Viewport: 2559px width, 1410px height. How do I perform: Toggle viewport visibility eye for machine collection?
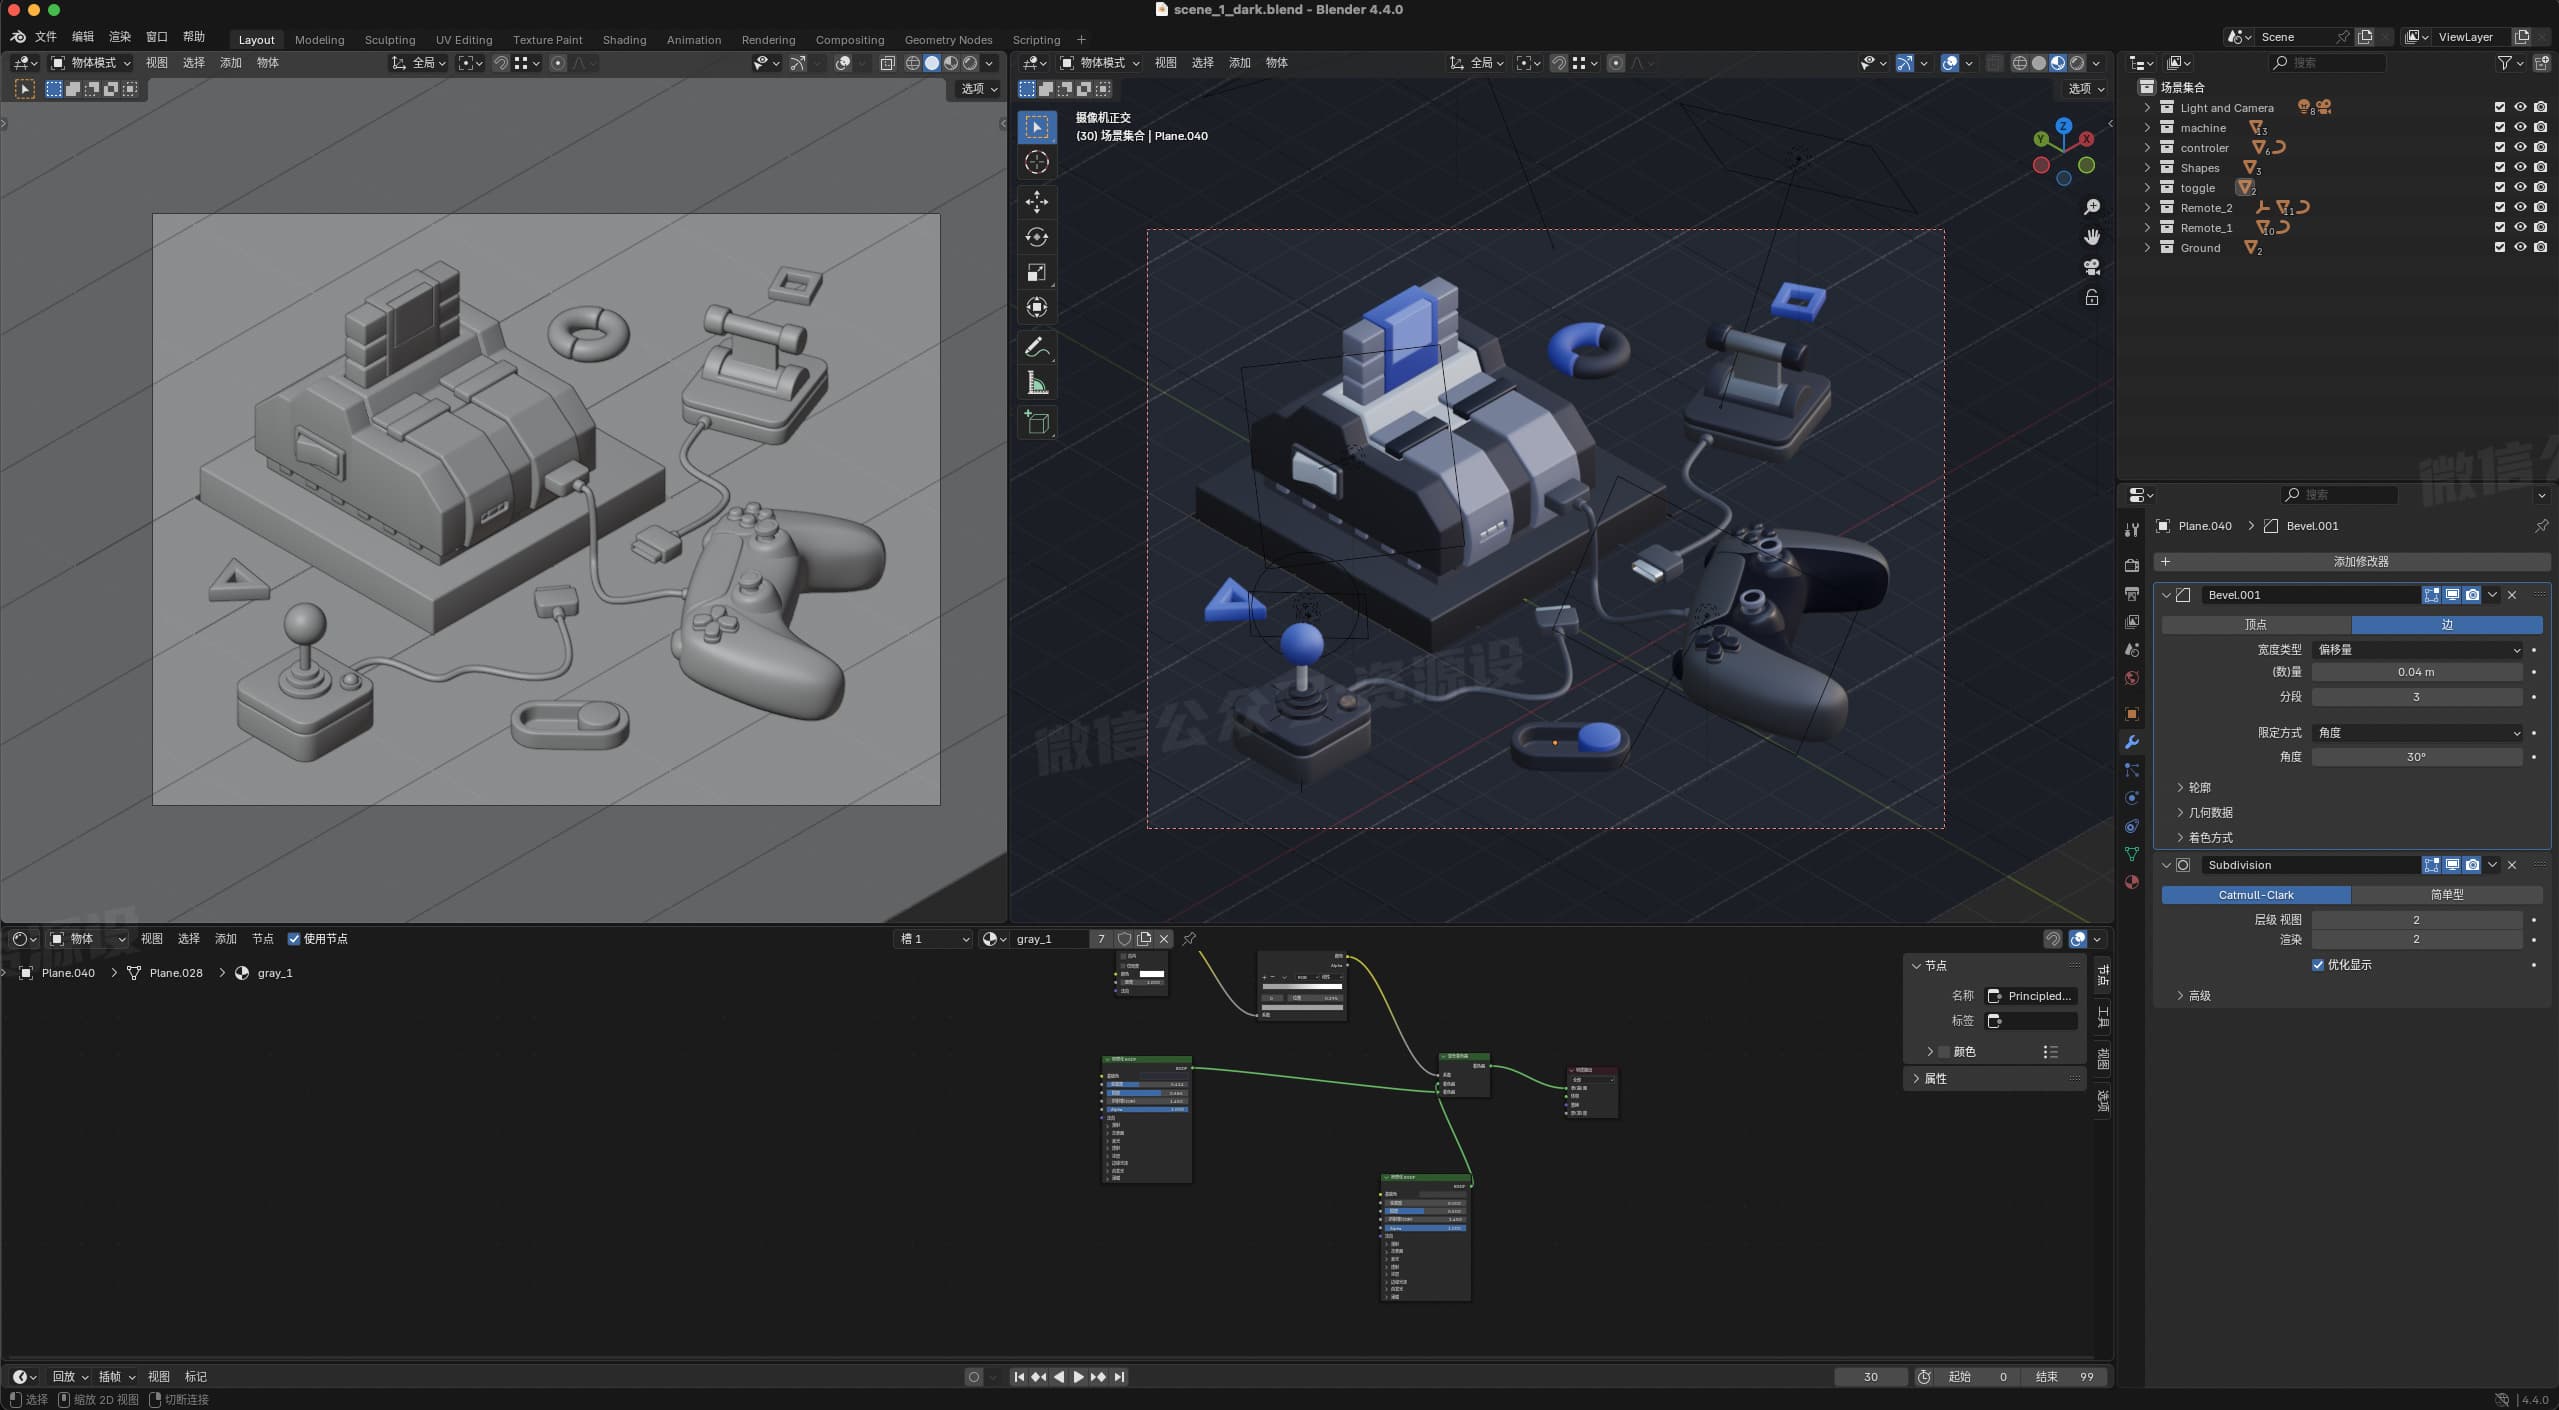[x=2520, y=127]
